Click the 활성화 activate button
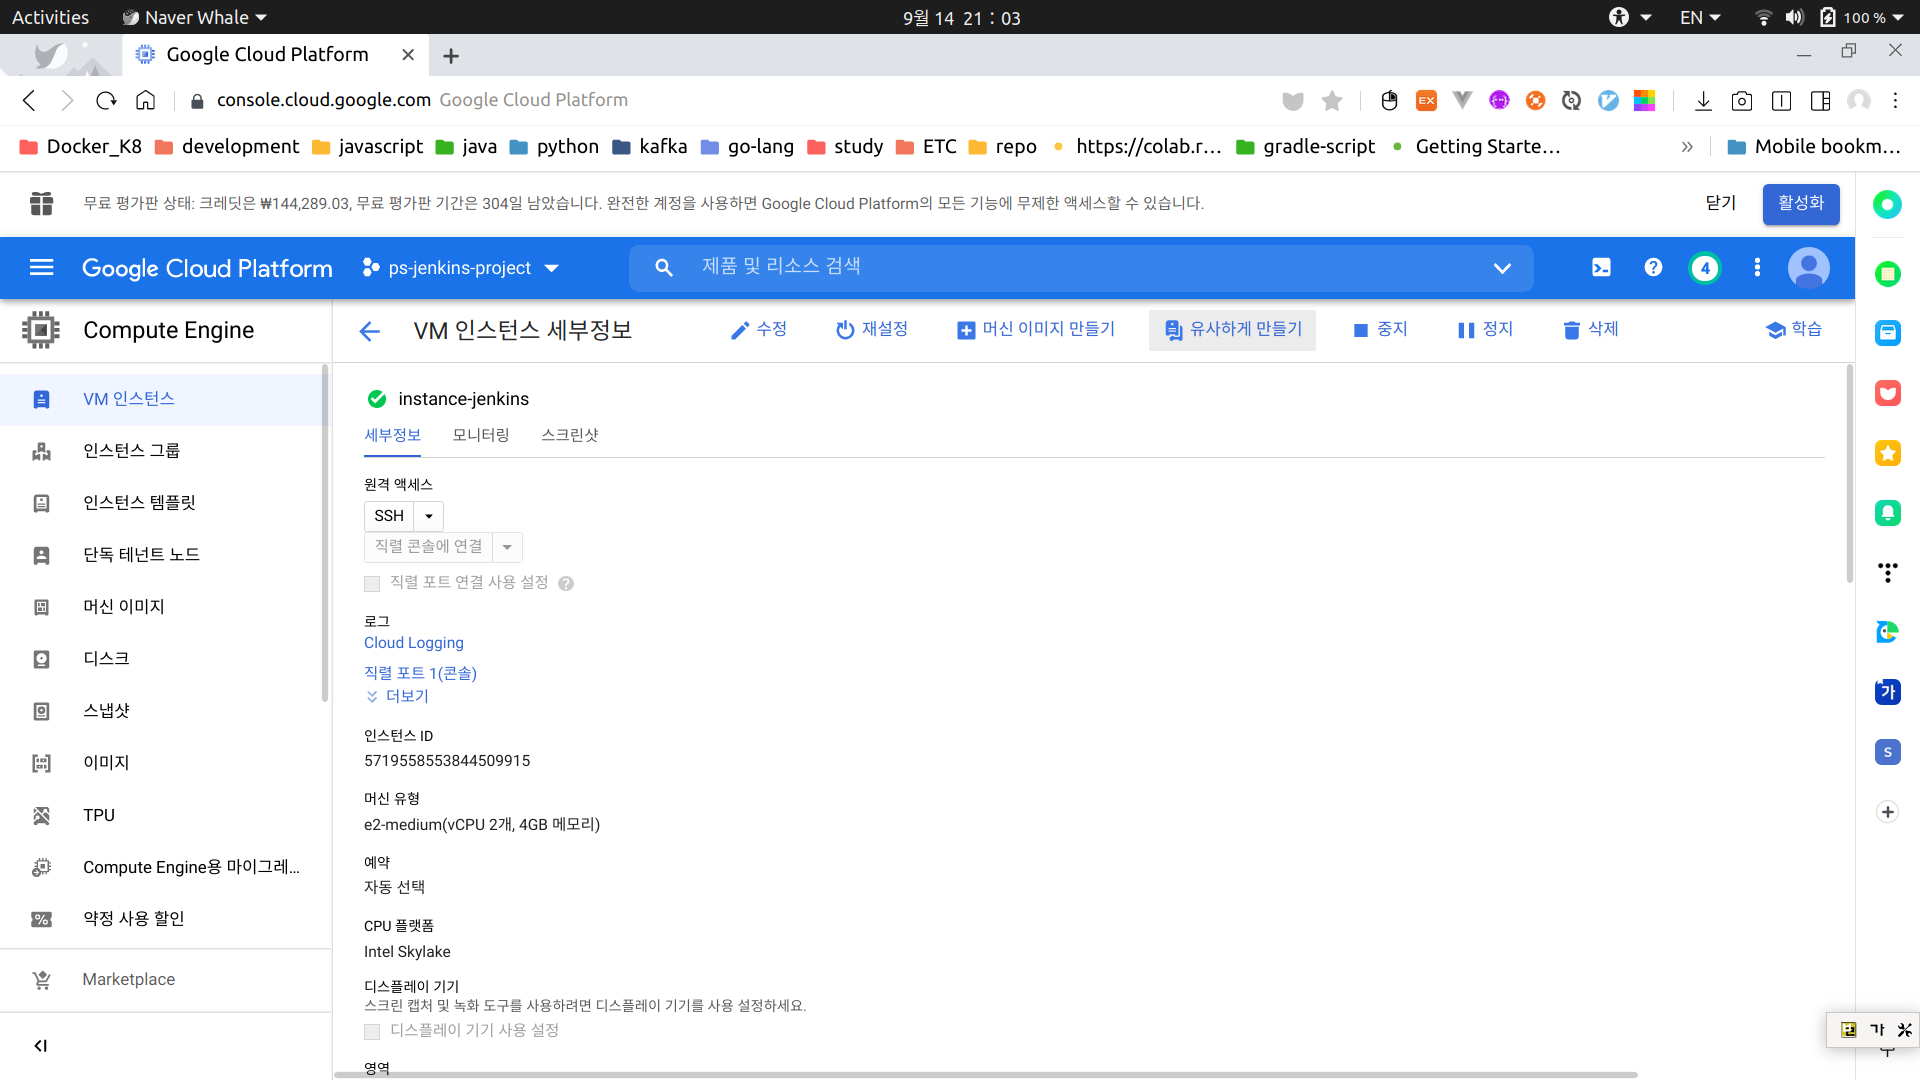The width and height of the screenshot is (1920, 1080). 1800,204
